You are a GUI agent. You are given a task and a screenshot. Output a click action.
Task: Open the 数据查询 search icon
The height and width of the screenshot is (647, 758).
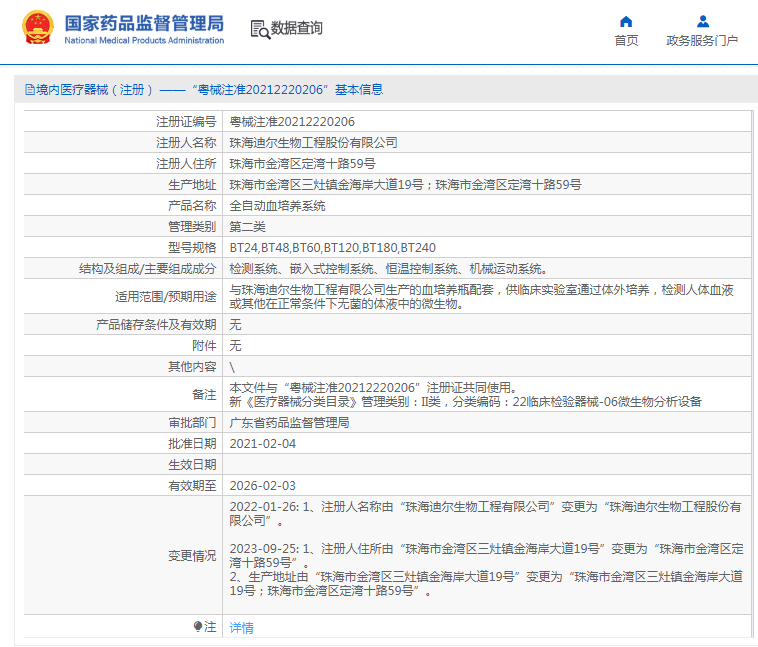[260, 29]
